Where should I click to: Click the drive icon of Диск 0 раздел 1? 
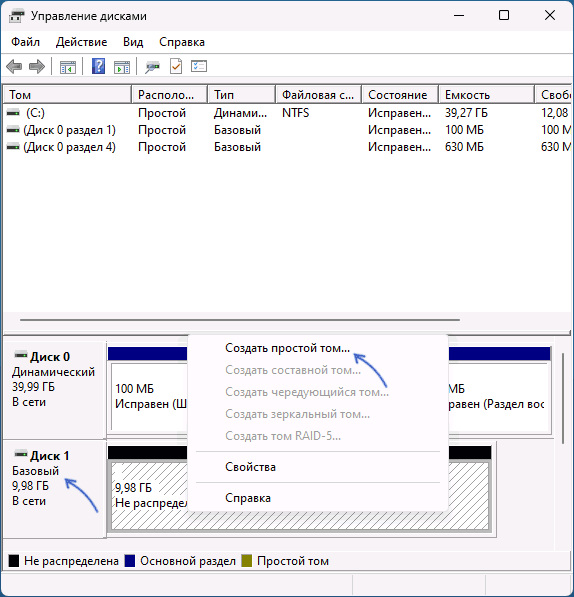tap(13, 130)
